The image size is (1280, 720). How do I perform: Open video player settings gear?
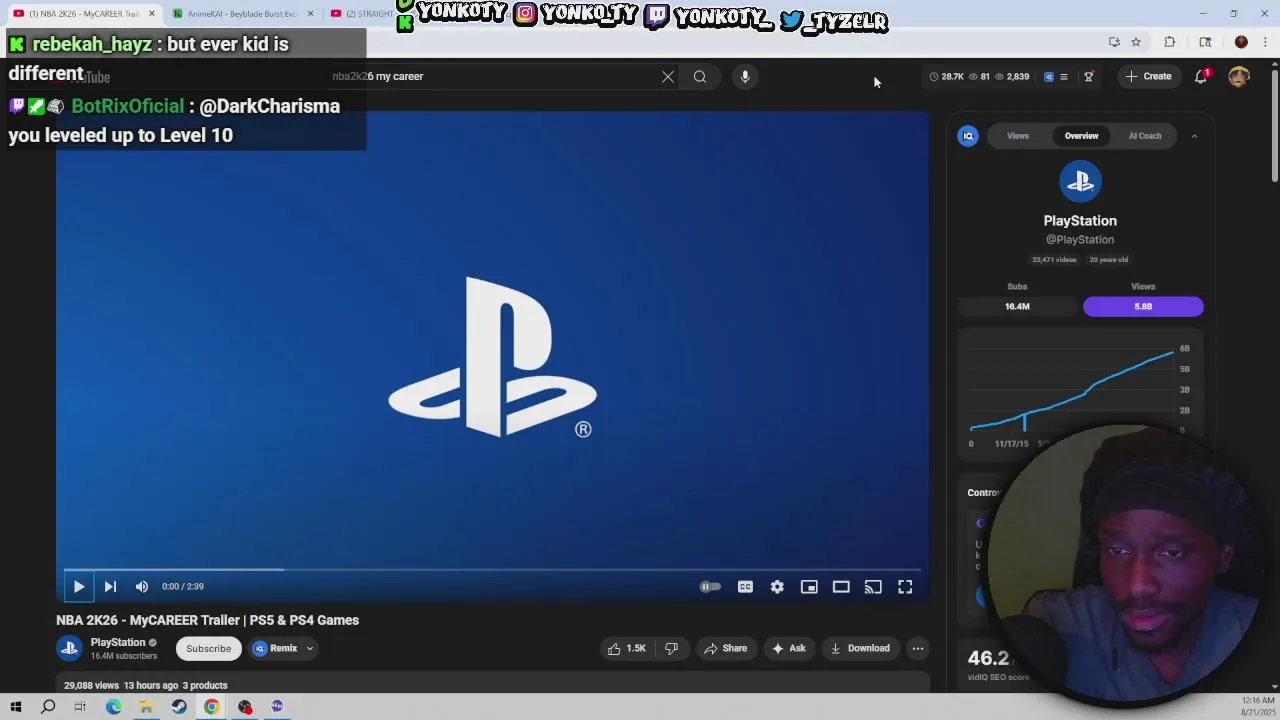pos(777,587)
